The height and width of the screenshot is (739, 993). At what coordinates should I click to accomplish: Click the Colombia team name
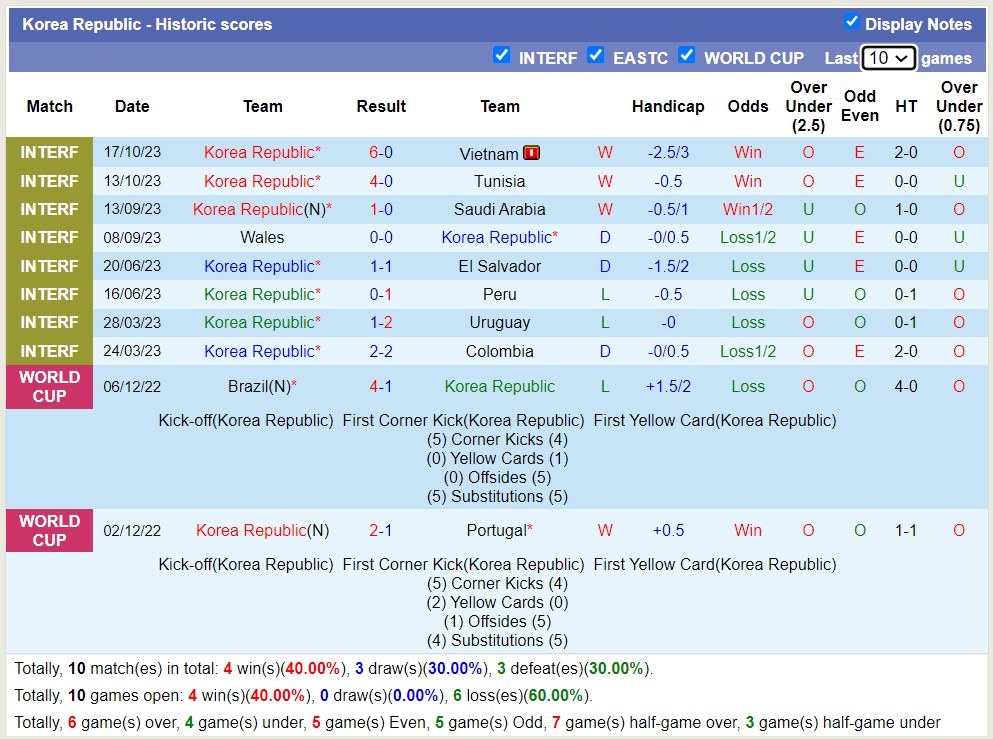(x=499, y=351)
